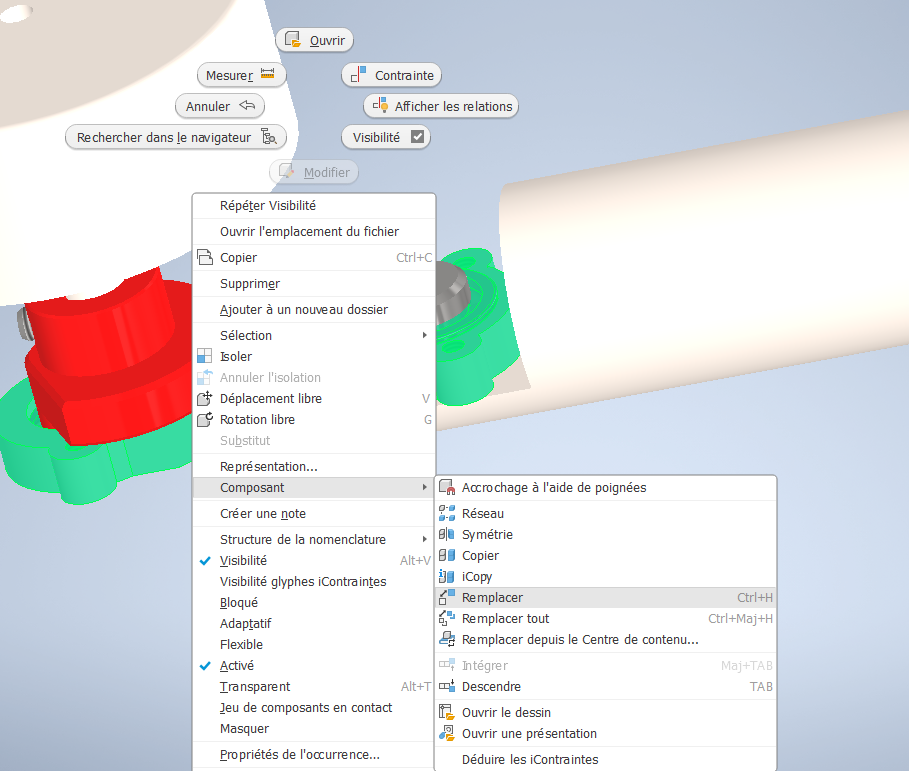
Task: Click the Rotation libre icon
Action: coord(205,420)
